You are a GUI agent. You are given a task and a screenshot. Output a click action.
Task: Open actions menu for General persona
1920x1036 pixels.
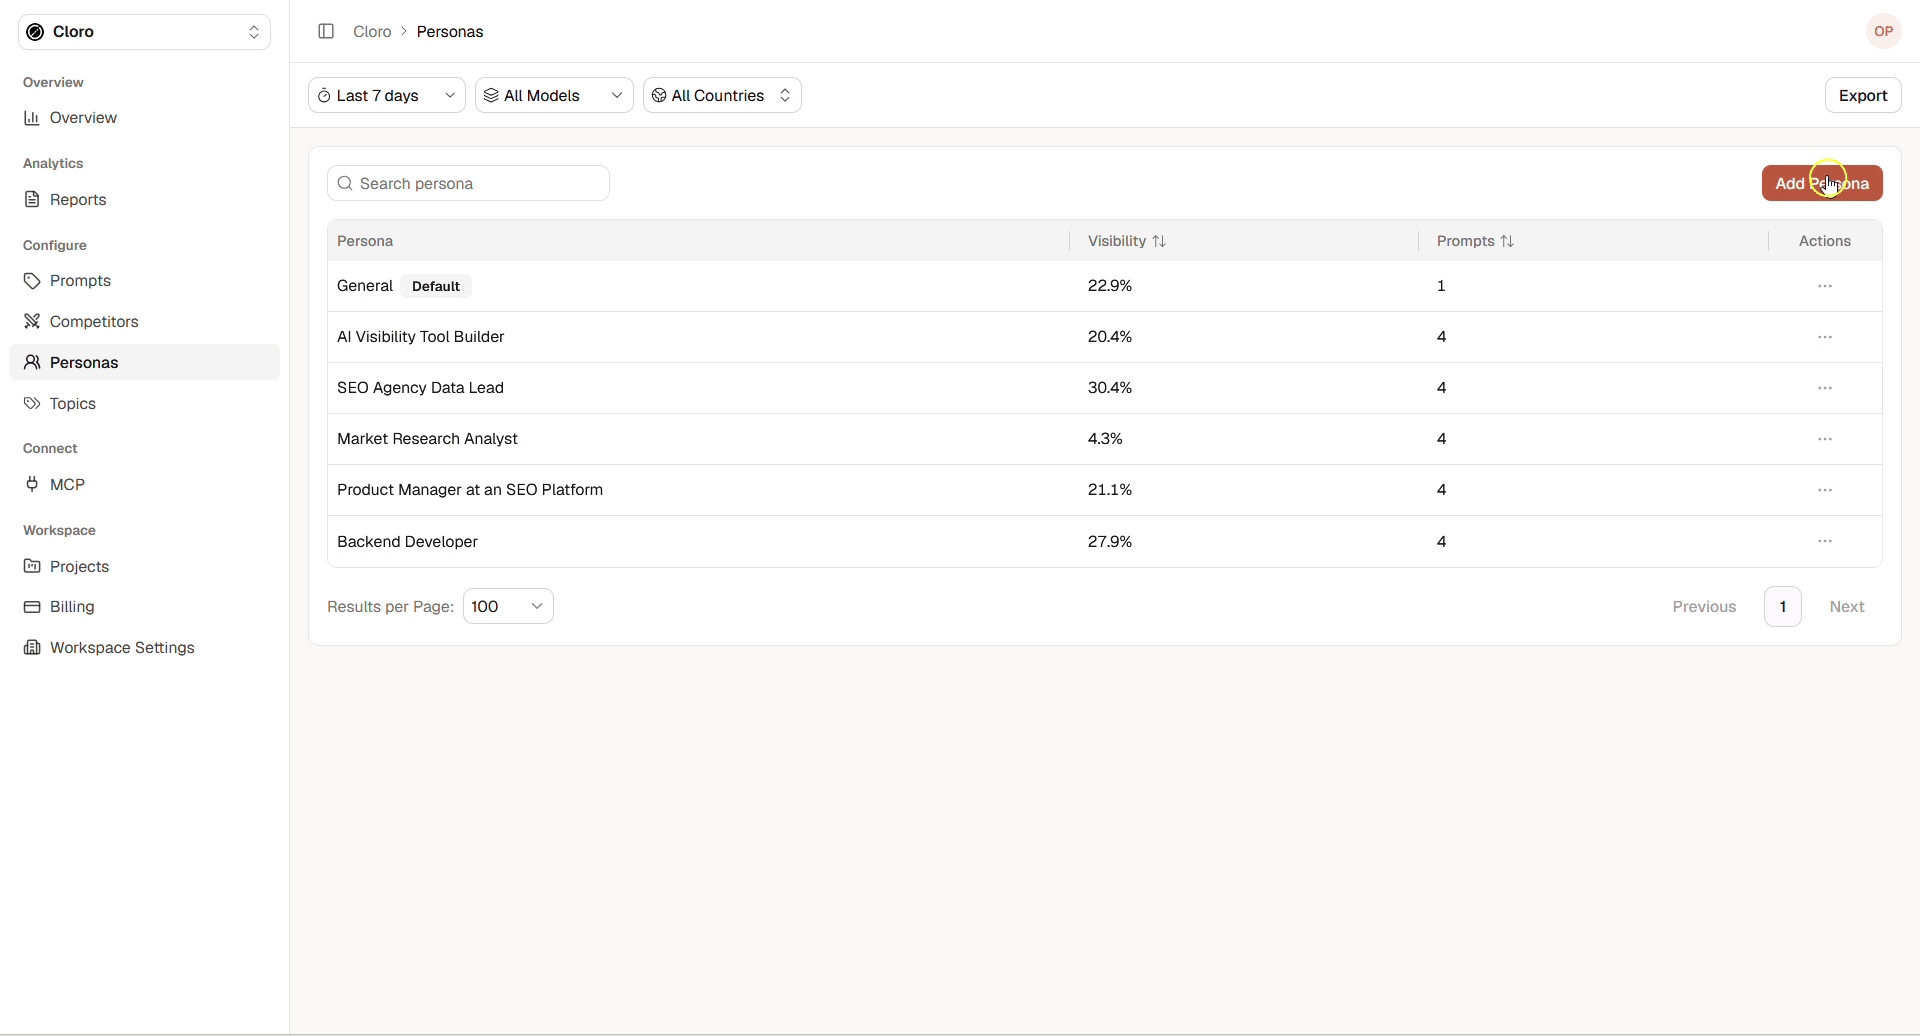coord(1825,286)
